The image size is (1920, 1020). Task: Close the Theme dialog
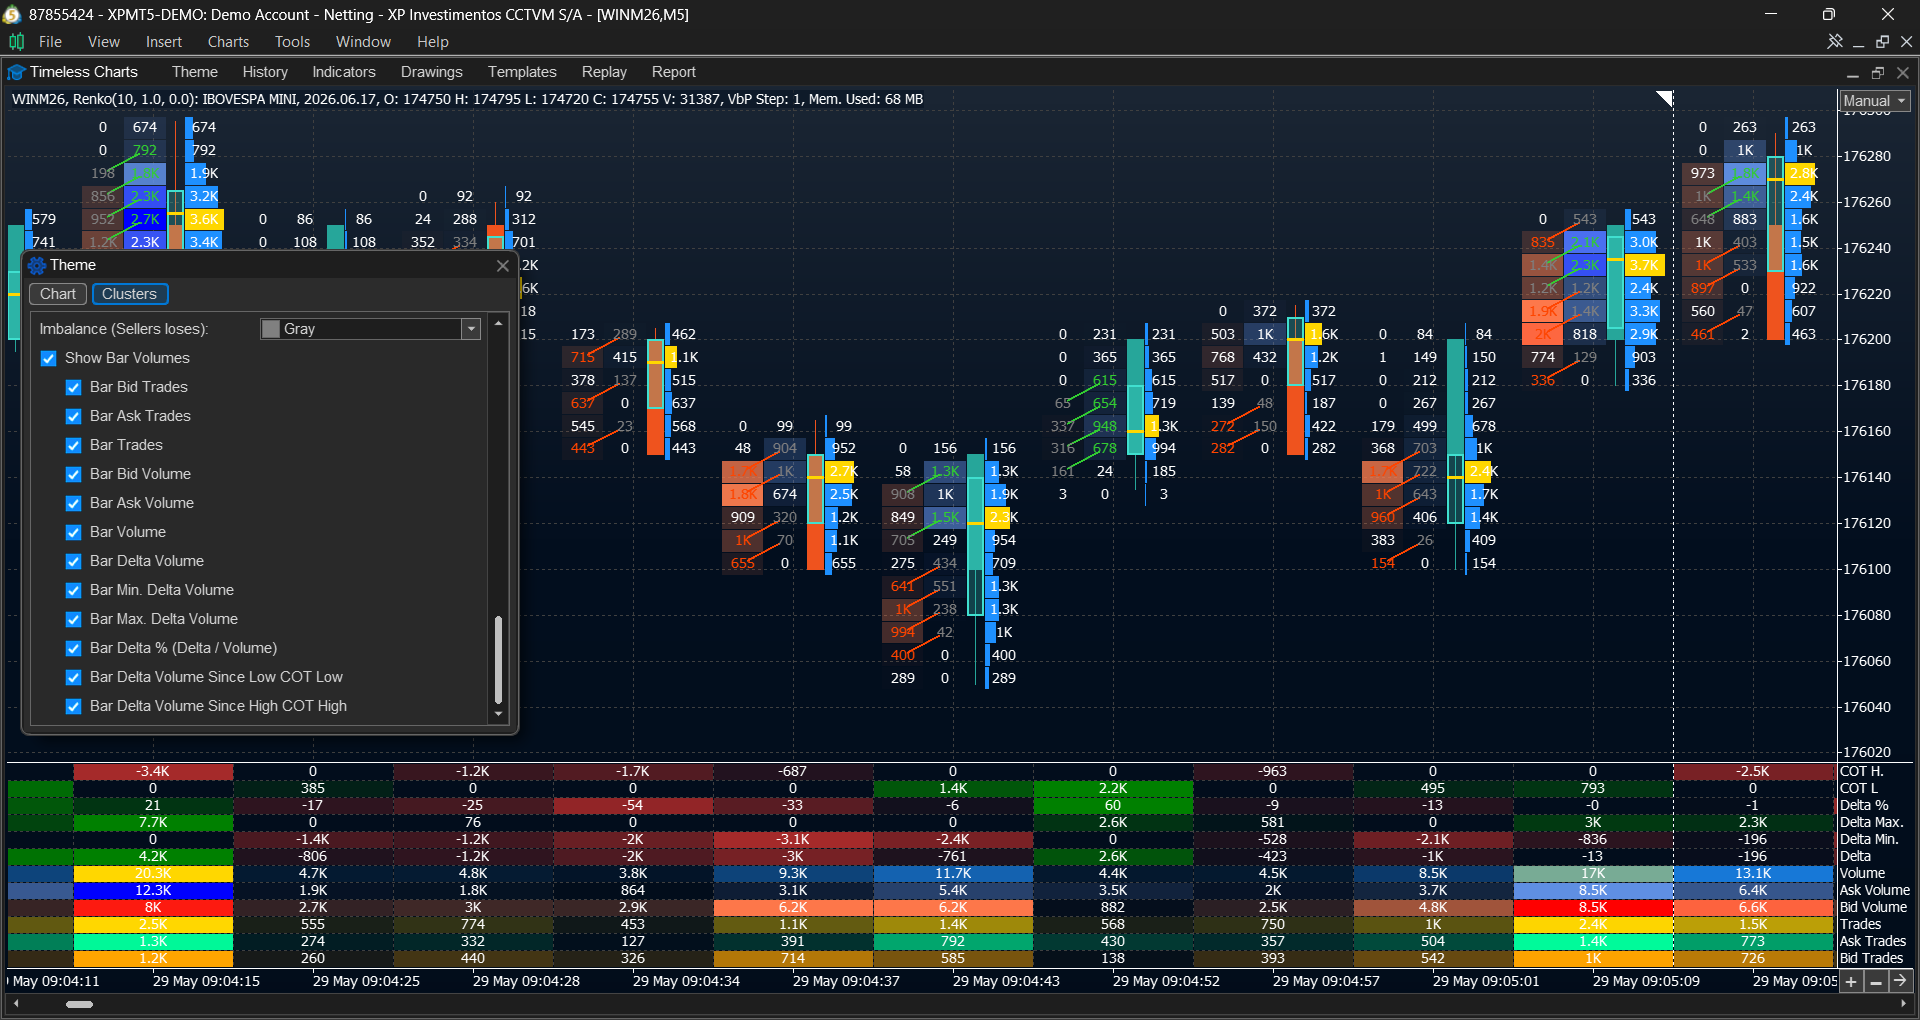[x=503, y=265]
